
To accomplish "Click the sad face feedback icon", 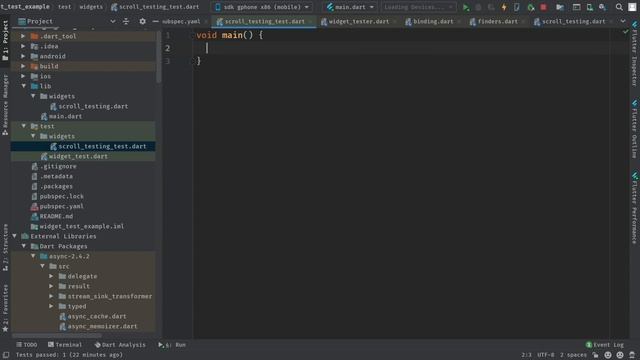I will tap(620, 355).
